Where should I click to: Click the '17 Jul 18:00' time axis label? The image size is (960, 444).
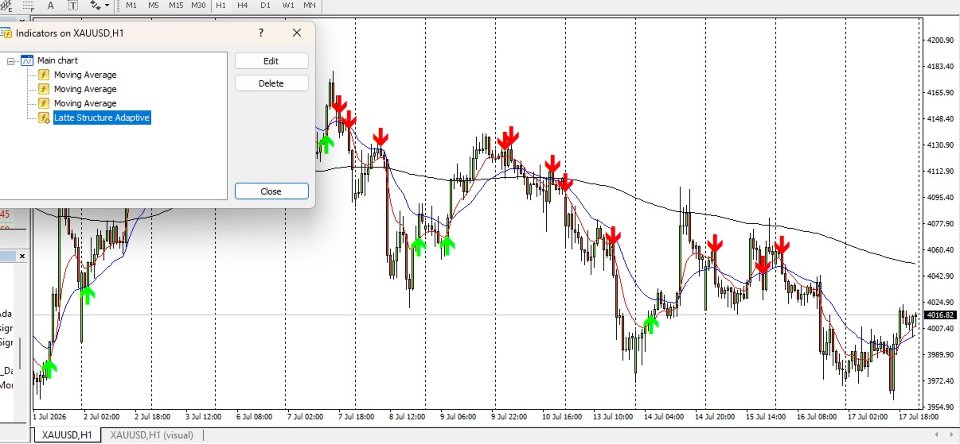pyautogui.click(x=919, y=416)
